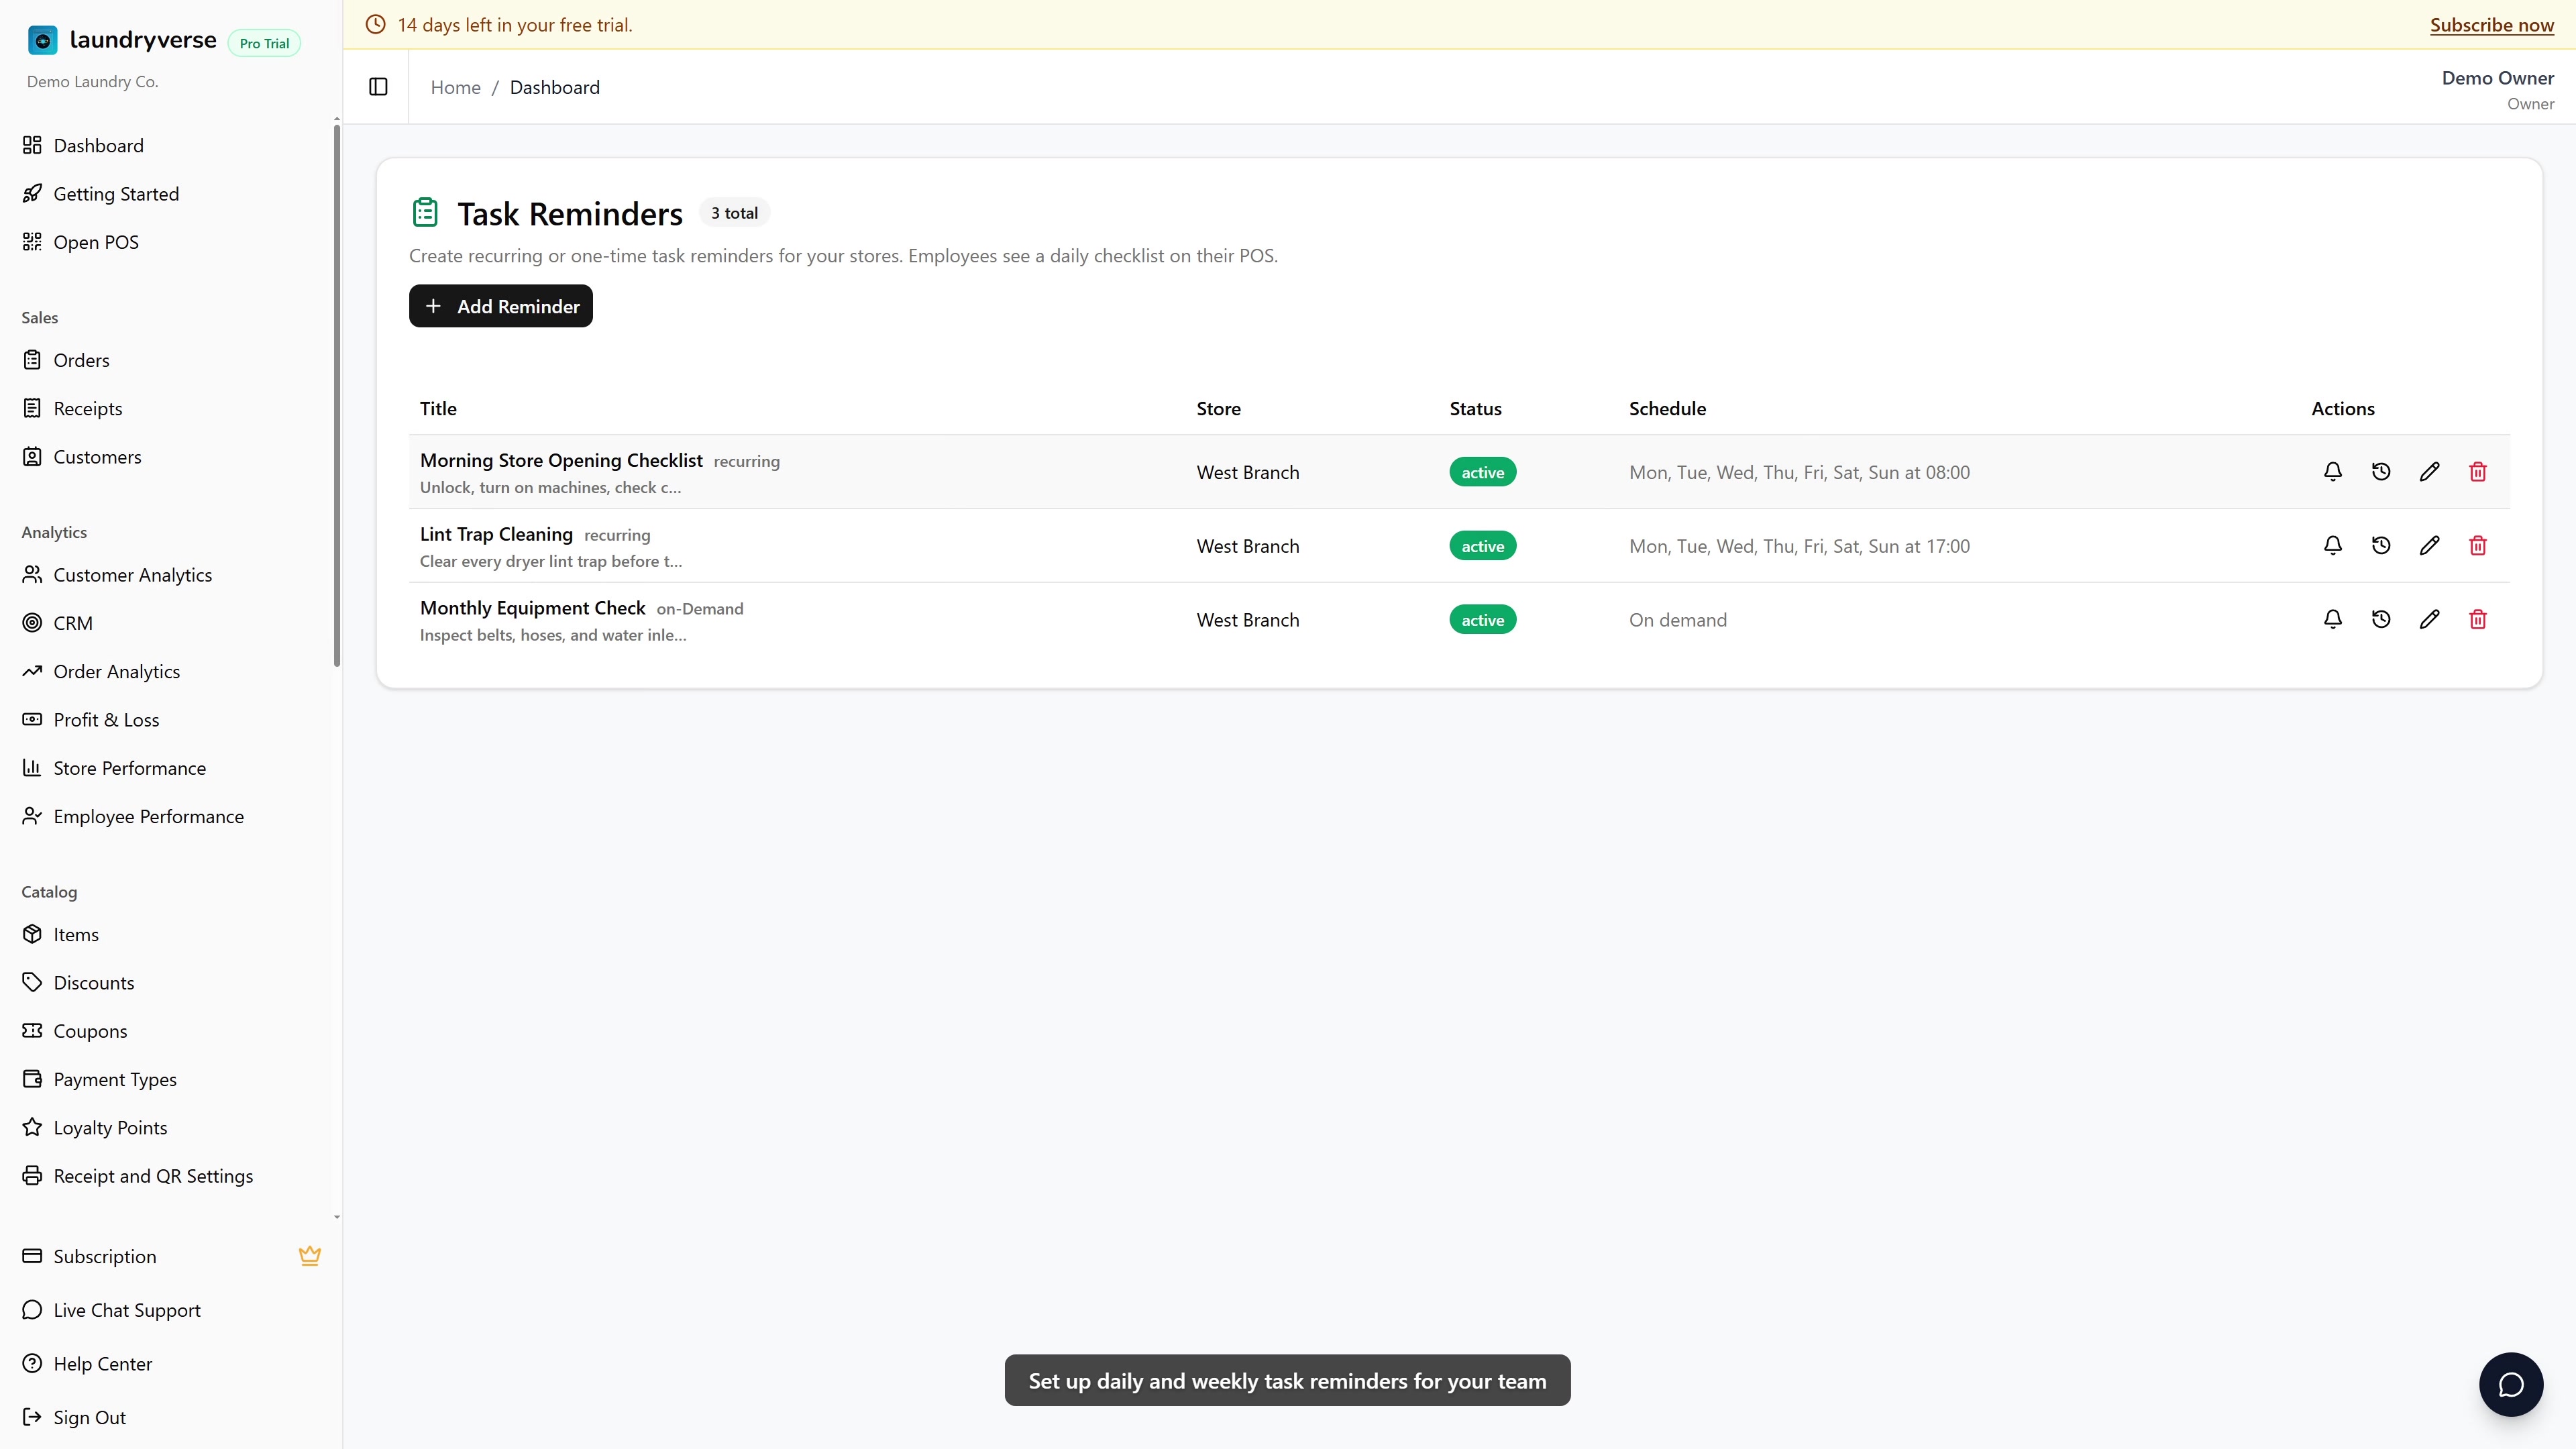The width and height of the screenshot is (2576, 1449).
Task: Click the 'On demand' schedule cell
Action: tap(1677, 620)
